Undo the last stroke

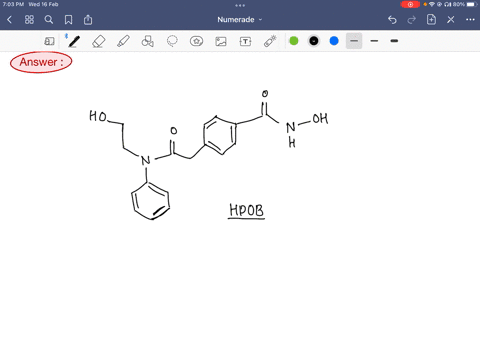(392, 20)
